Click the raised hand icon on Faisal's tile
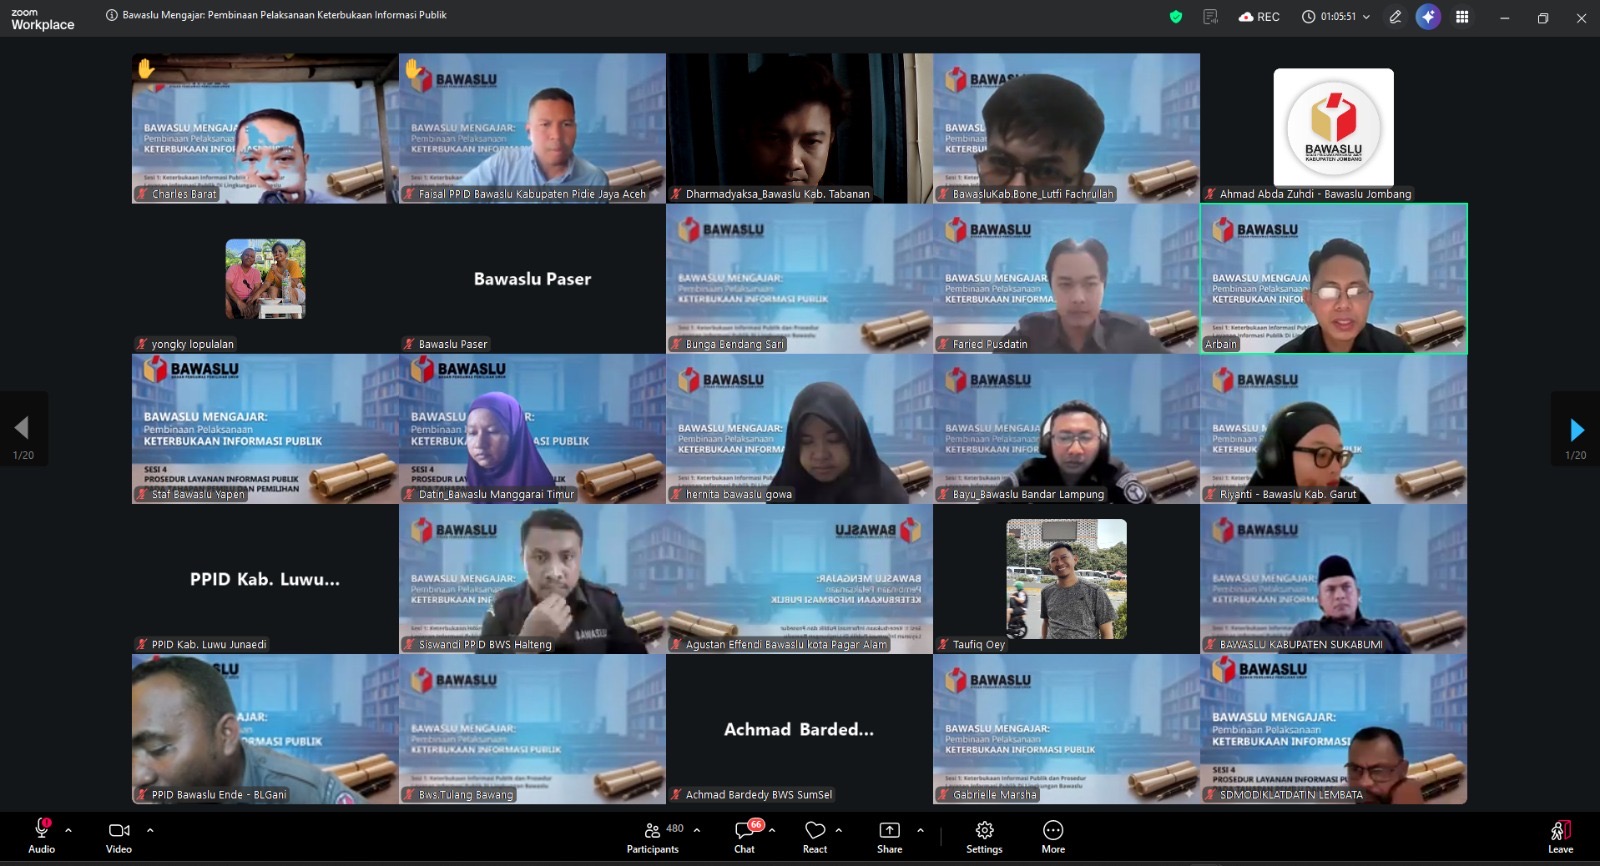Viewport: 1600px width, 866px height. click(413, 68)
